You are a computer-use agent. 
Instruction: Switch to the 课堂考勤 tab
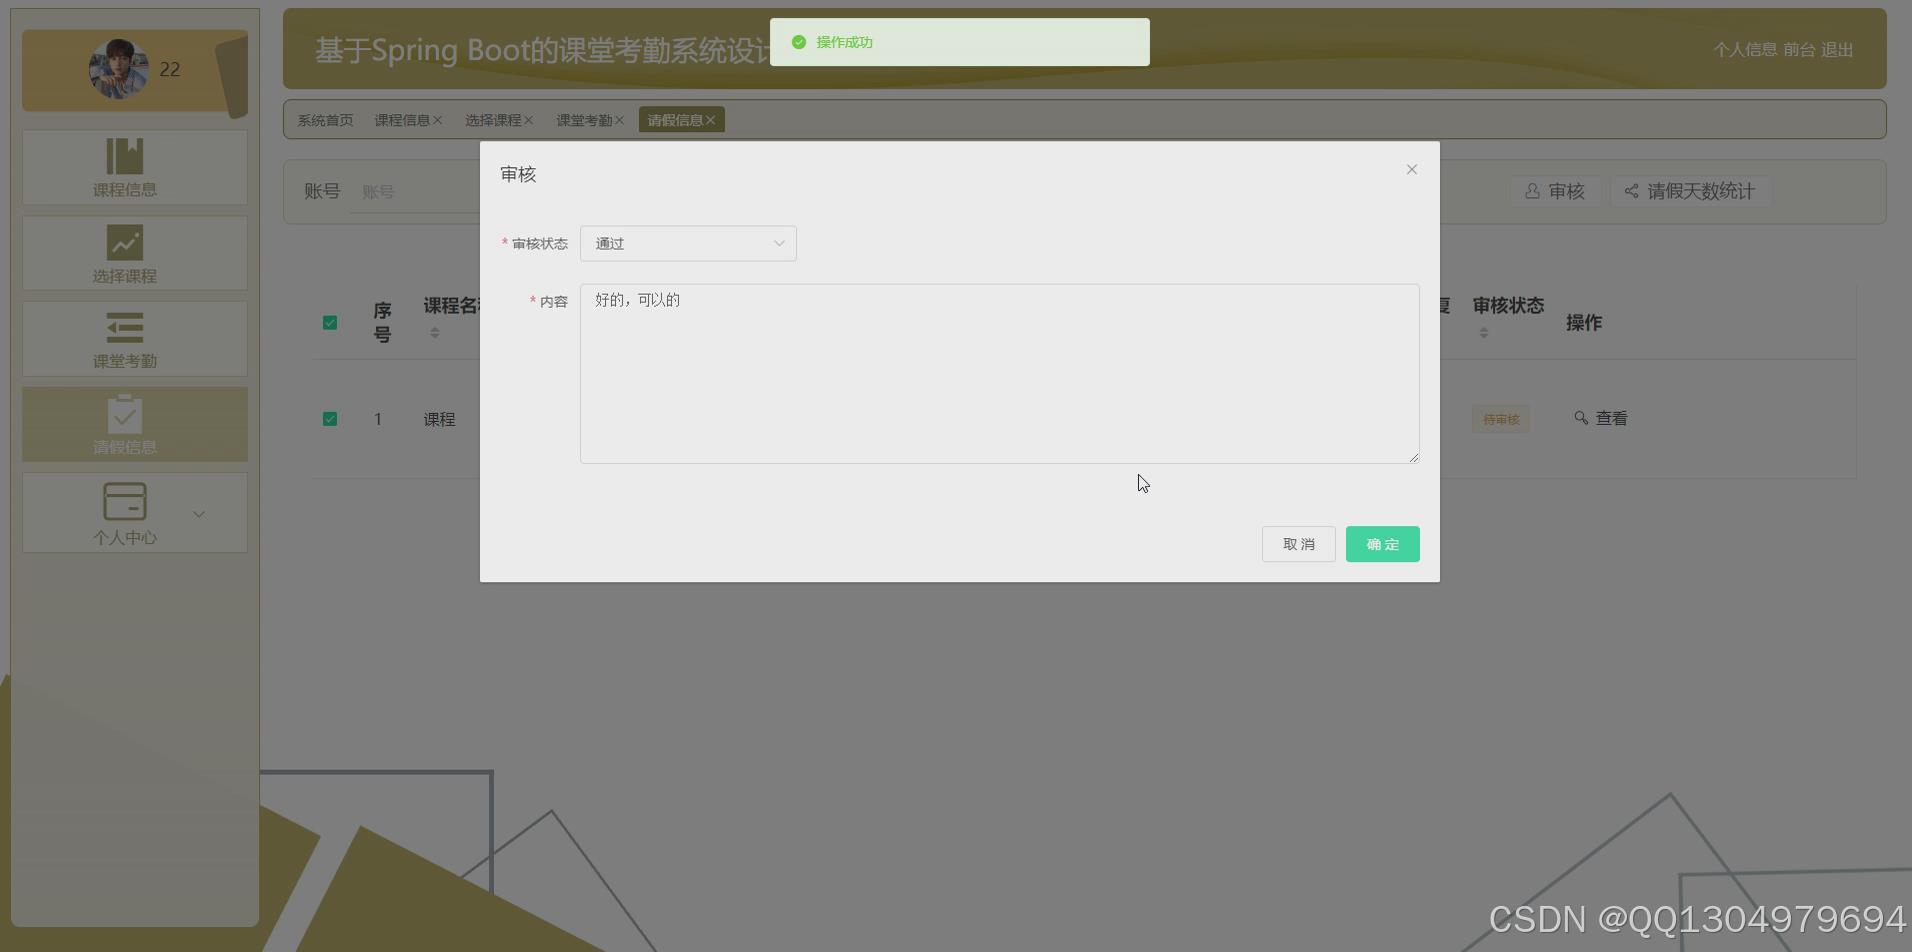584,119
